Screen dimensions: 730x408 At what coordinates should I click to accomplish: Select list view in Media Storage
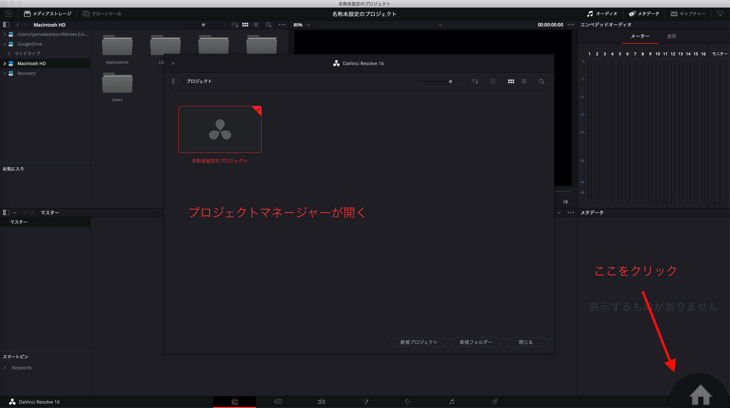256,25
